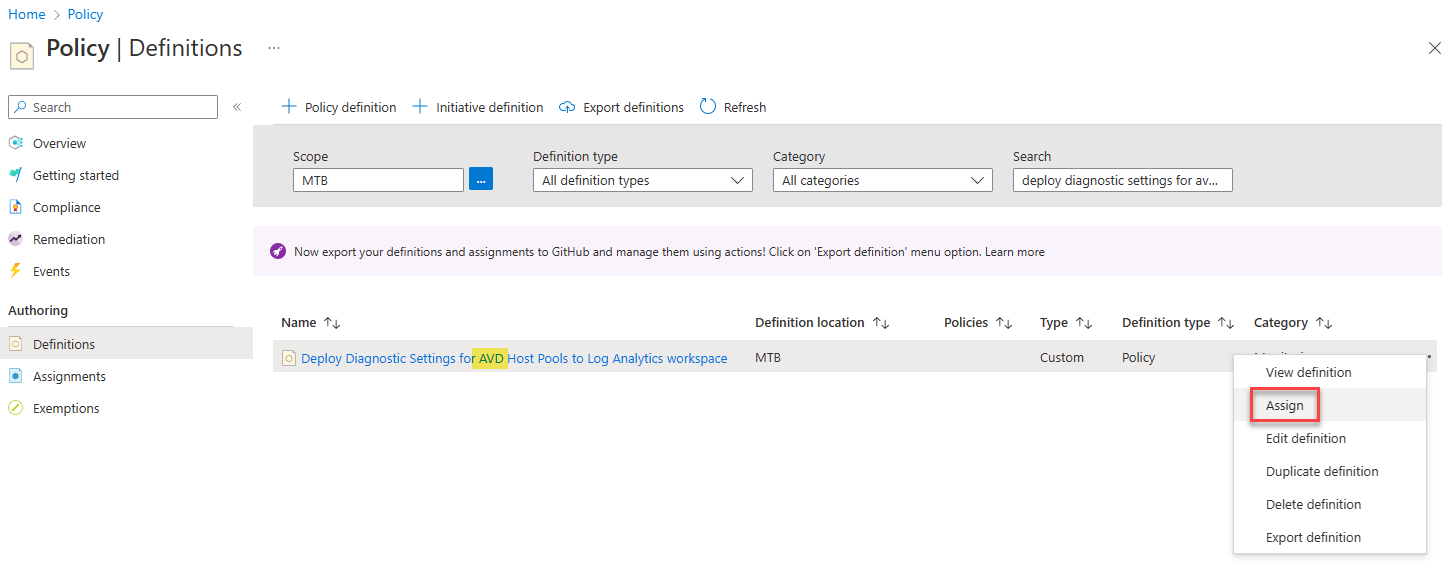Click the plus icon for Initiative definition
This screenshot has width=1442, height=571.
tap(420, 106)
